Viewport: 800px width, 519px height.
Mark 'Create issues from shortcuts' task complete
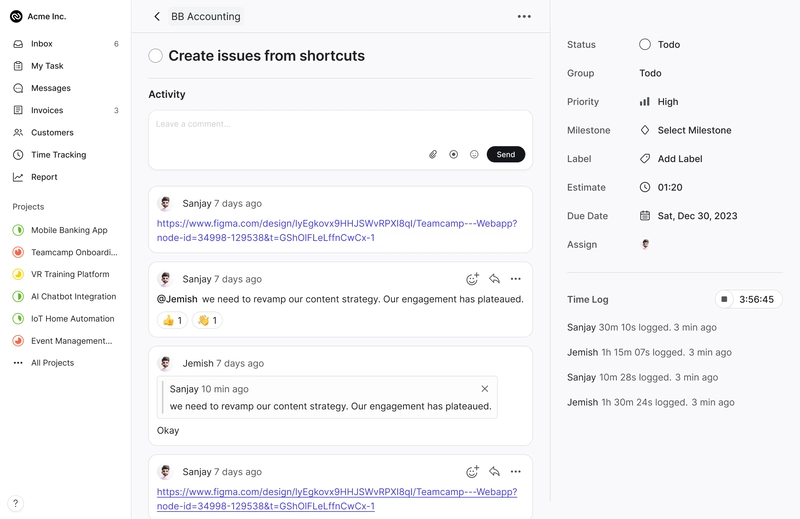click(156, 56)
